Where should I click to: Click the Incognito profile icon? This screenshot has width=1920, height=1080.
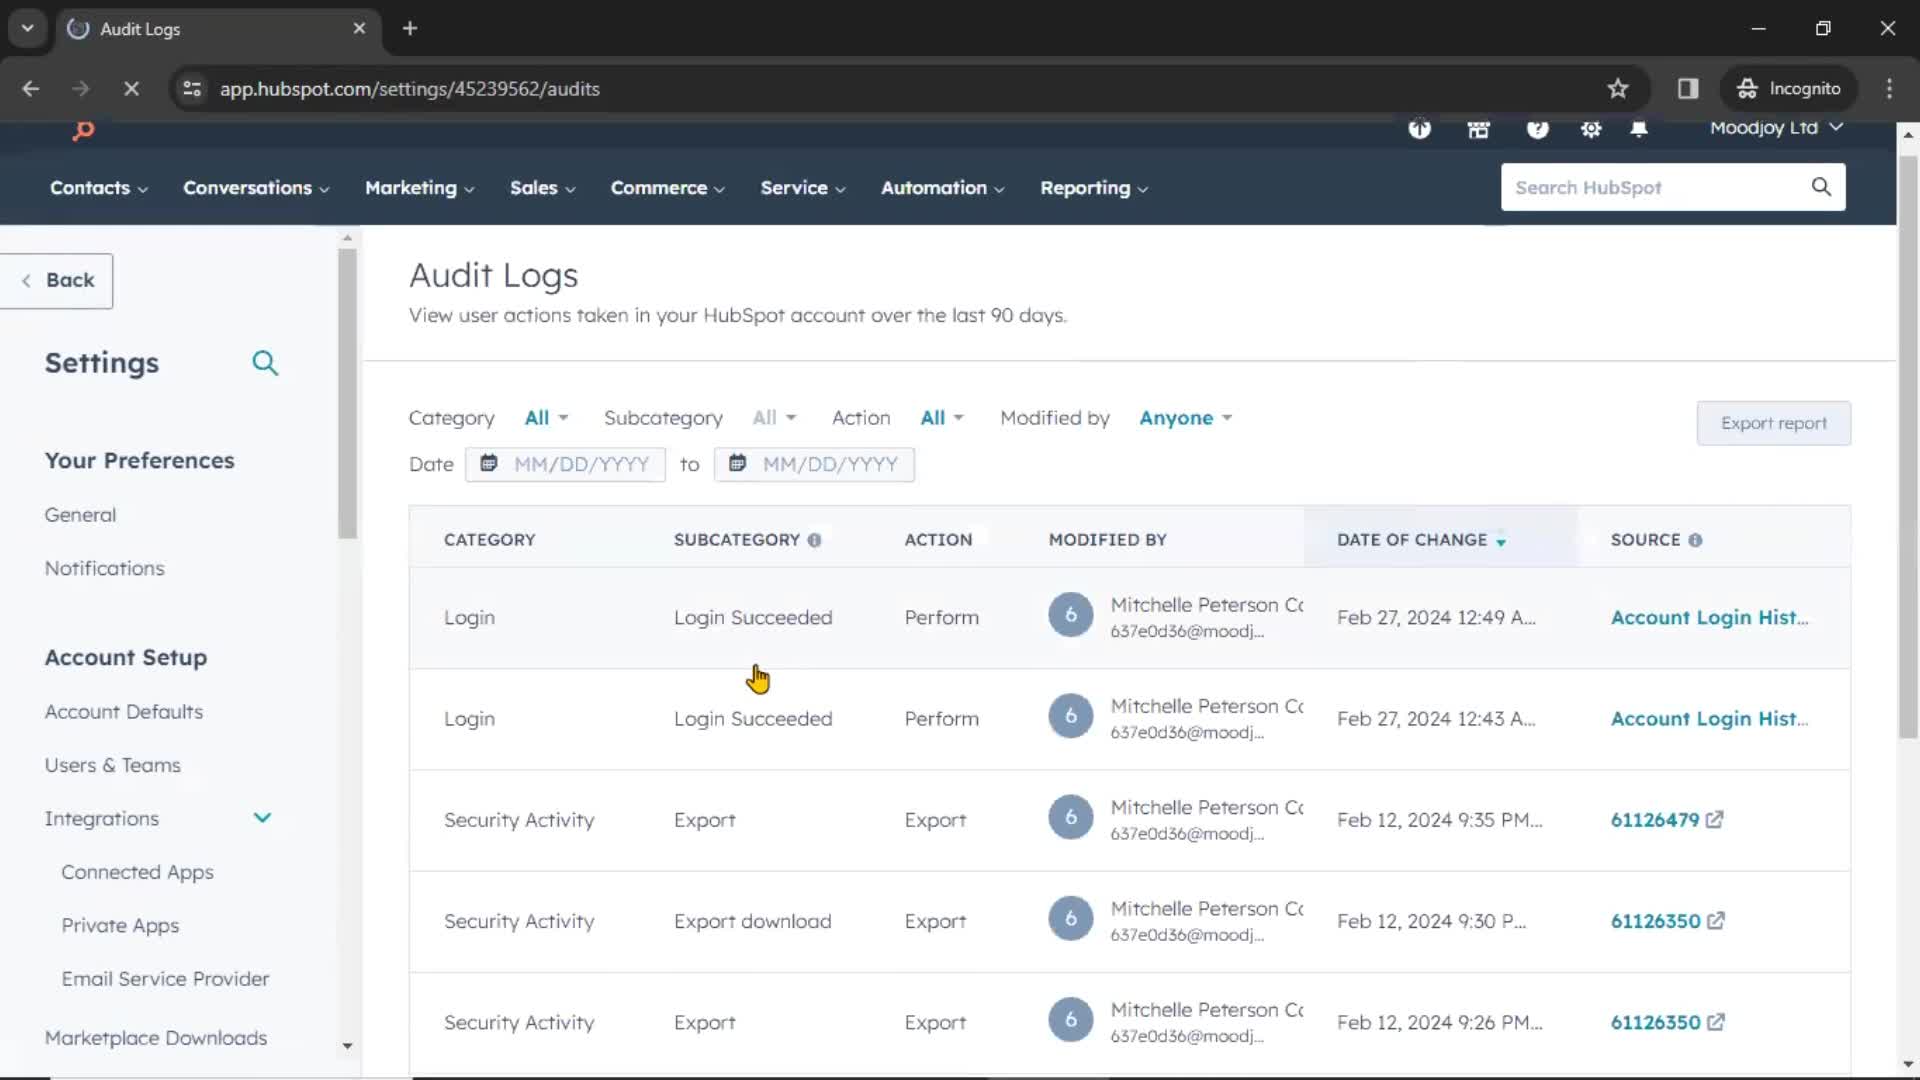(1746, 88)
